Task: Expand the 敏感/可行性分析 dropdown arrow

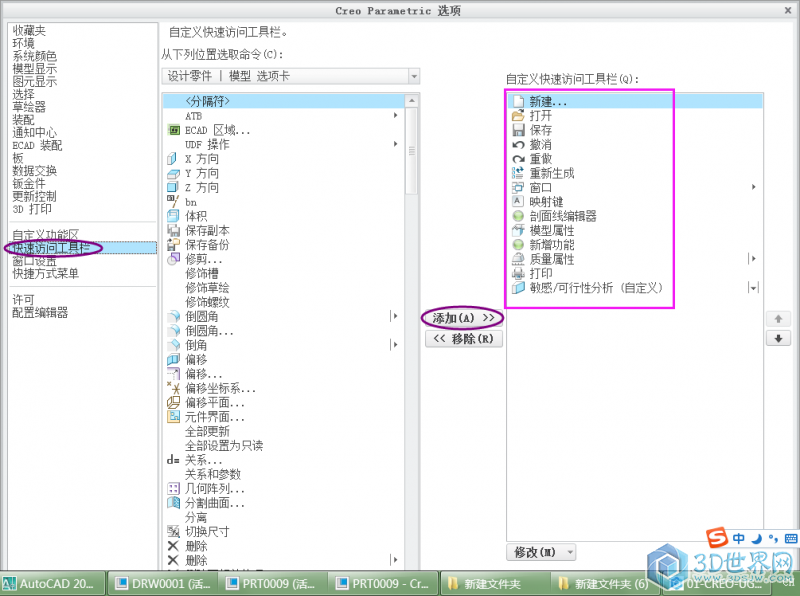Action: [753, 288]
